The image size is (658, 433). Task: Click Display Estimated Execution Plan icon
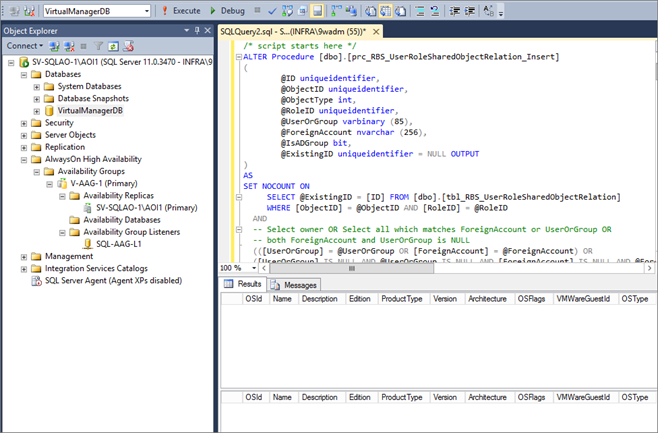[287, 11]
